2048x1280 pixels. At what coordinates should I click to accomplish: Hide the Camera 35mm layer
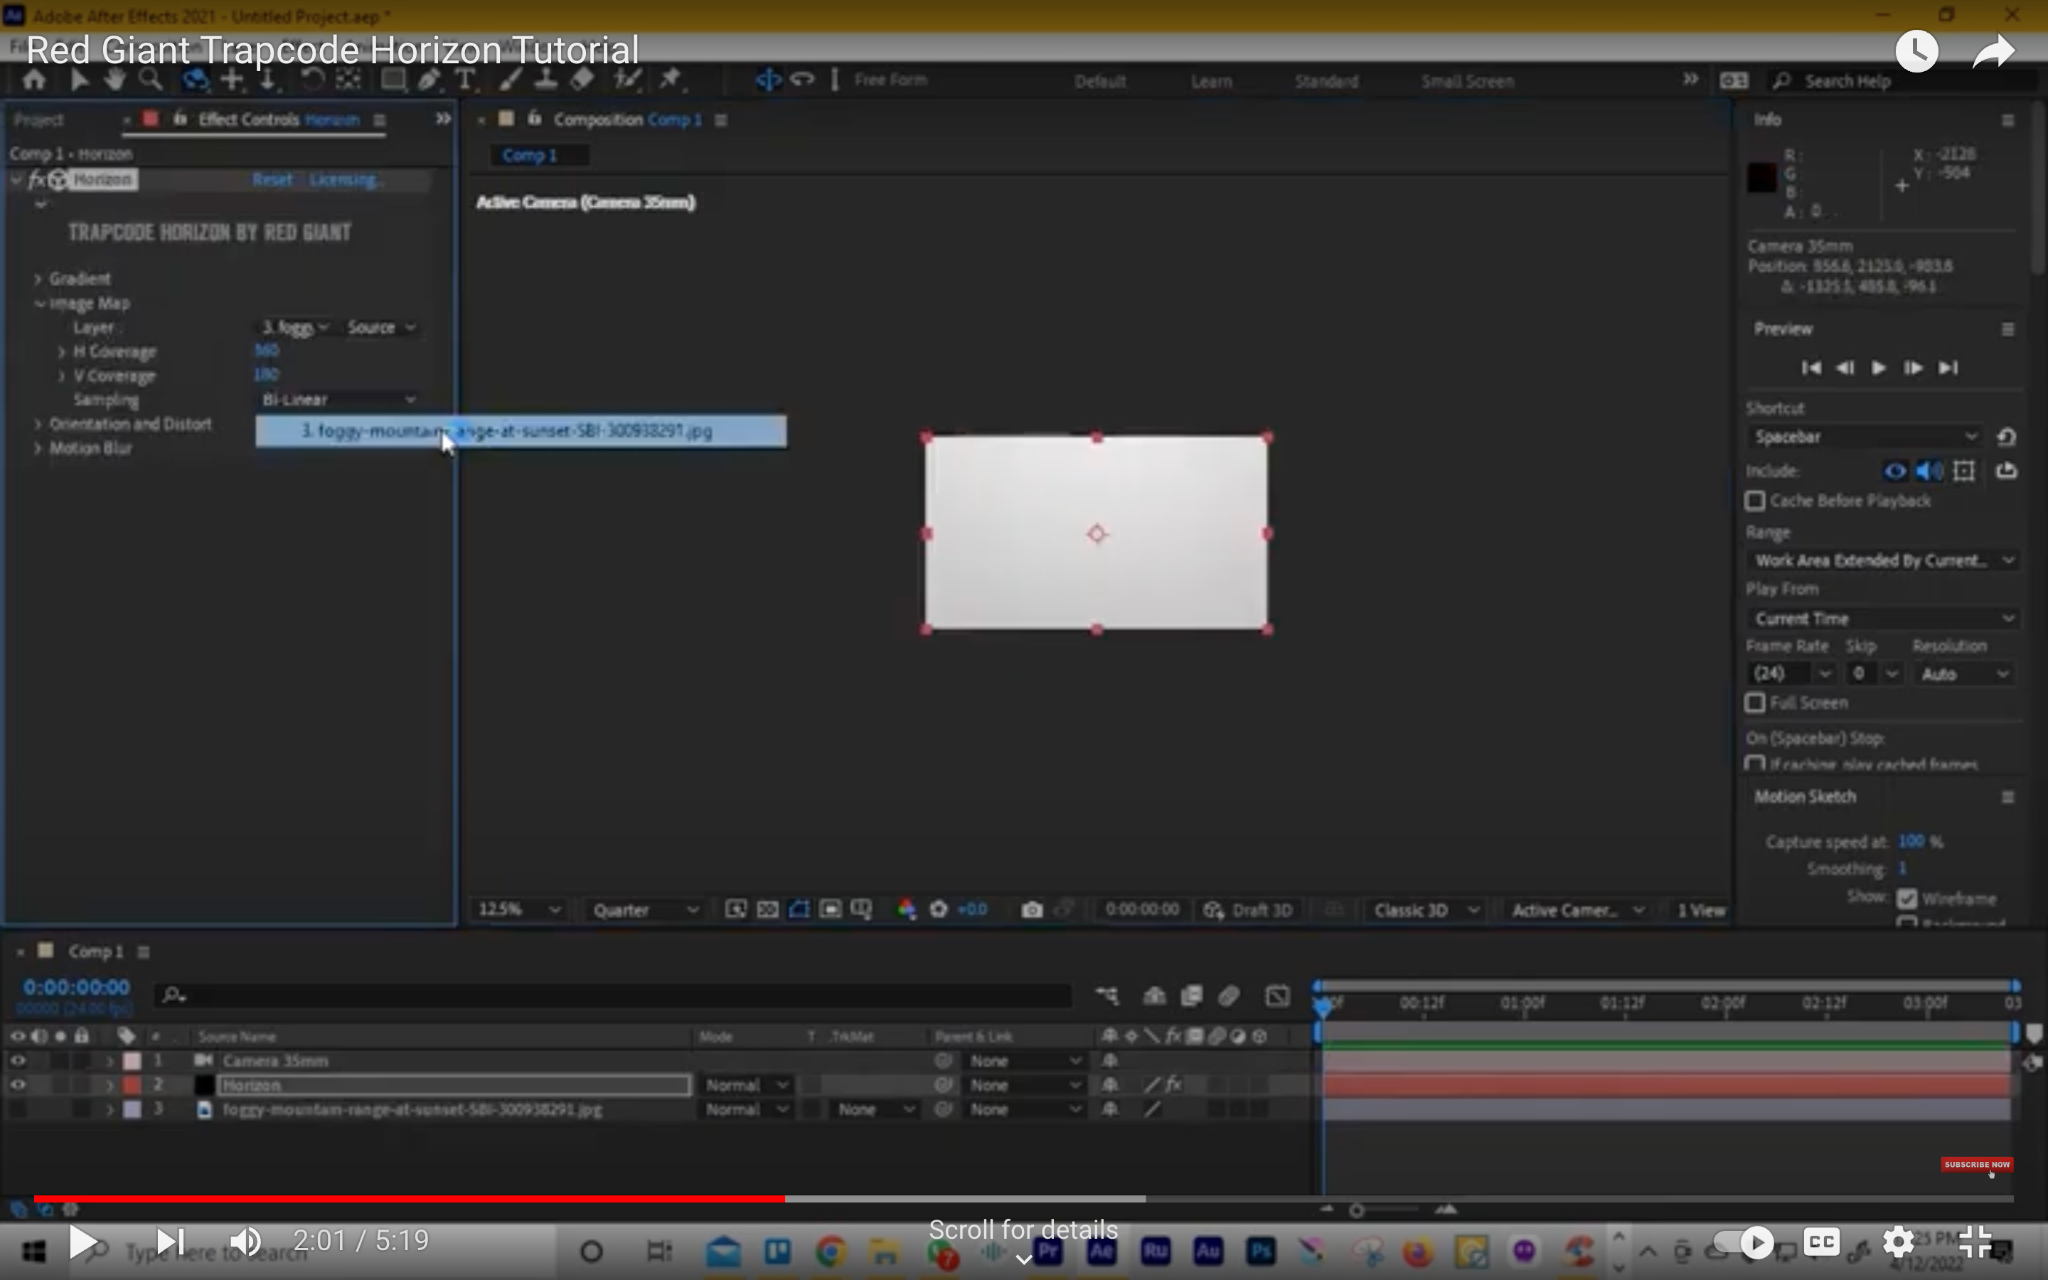coord(18,1060)
